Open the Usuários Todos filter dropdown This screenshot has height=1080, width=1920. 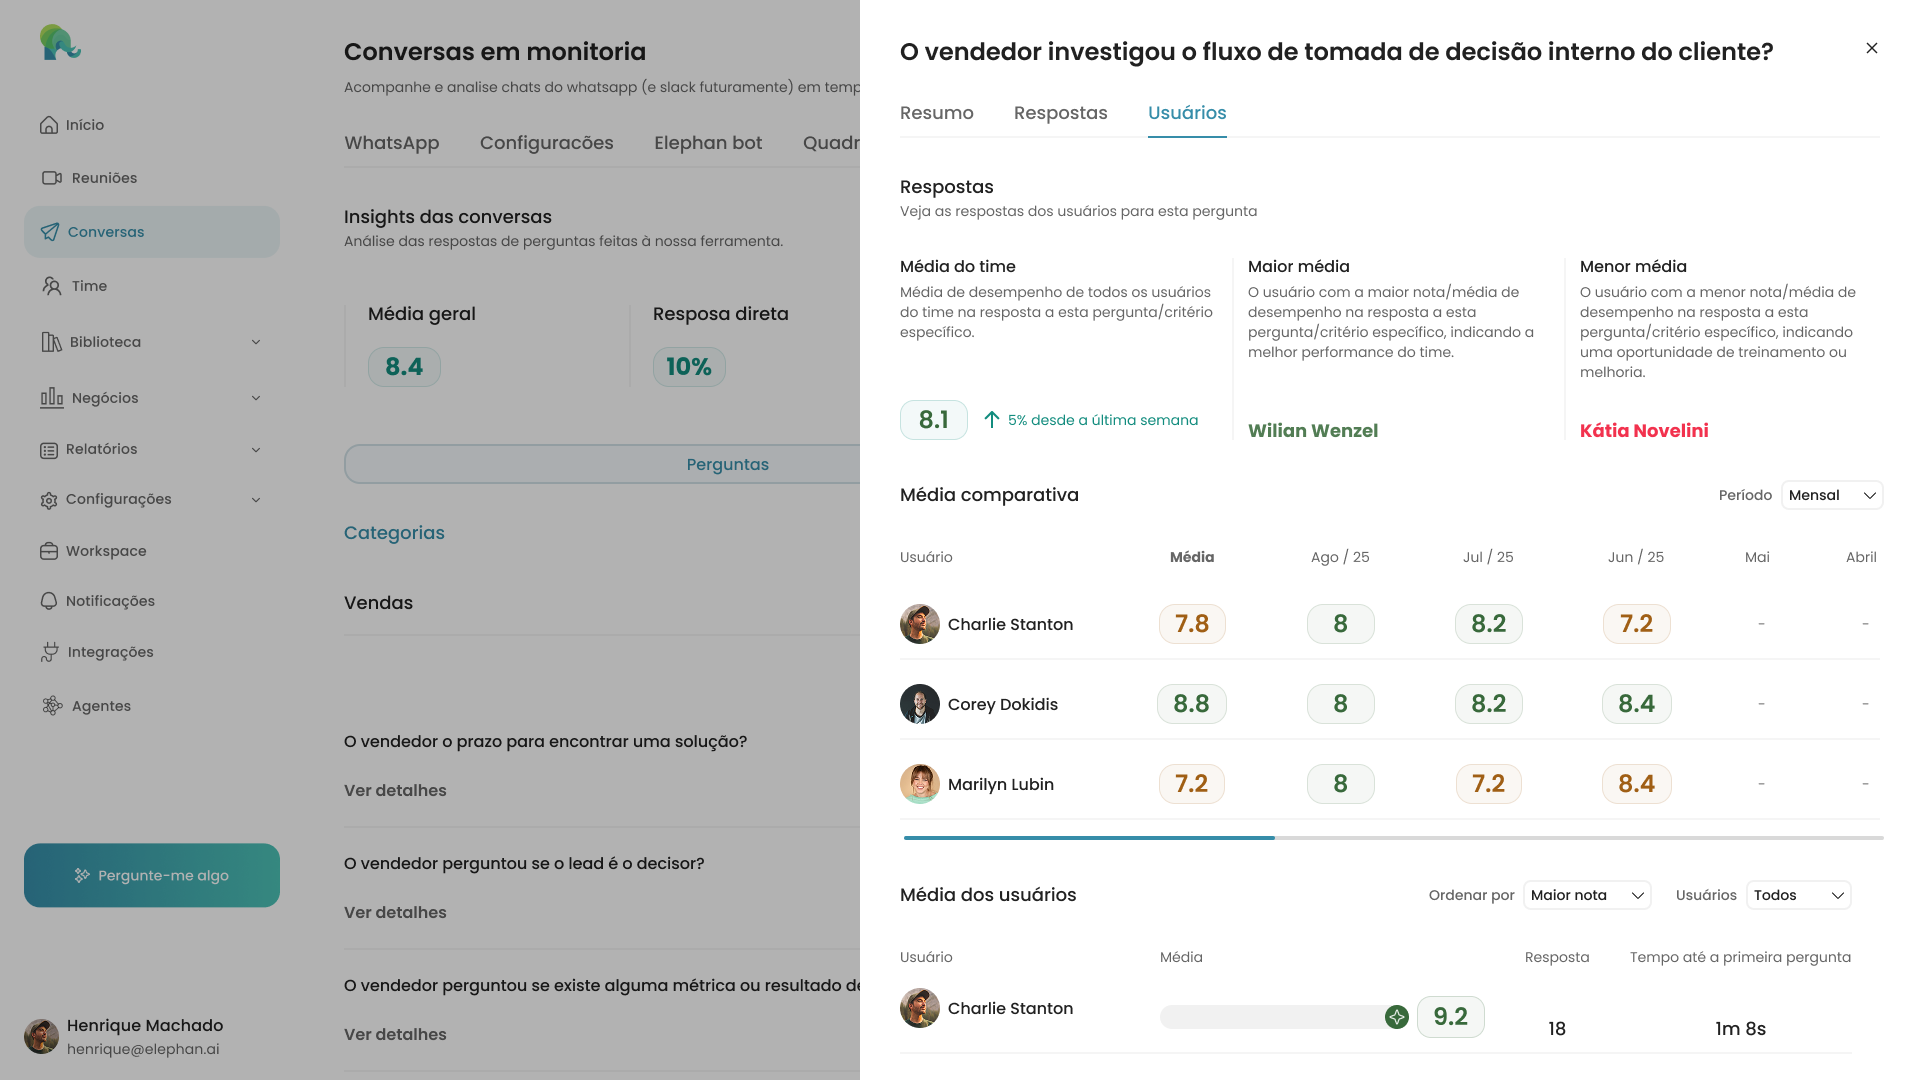[x=1798, y=895]
